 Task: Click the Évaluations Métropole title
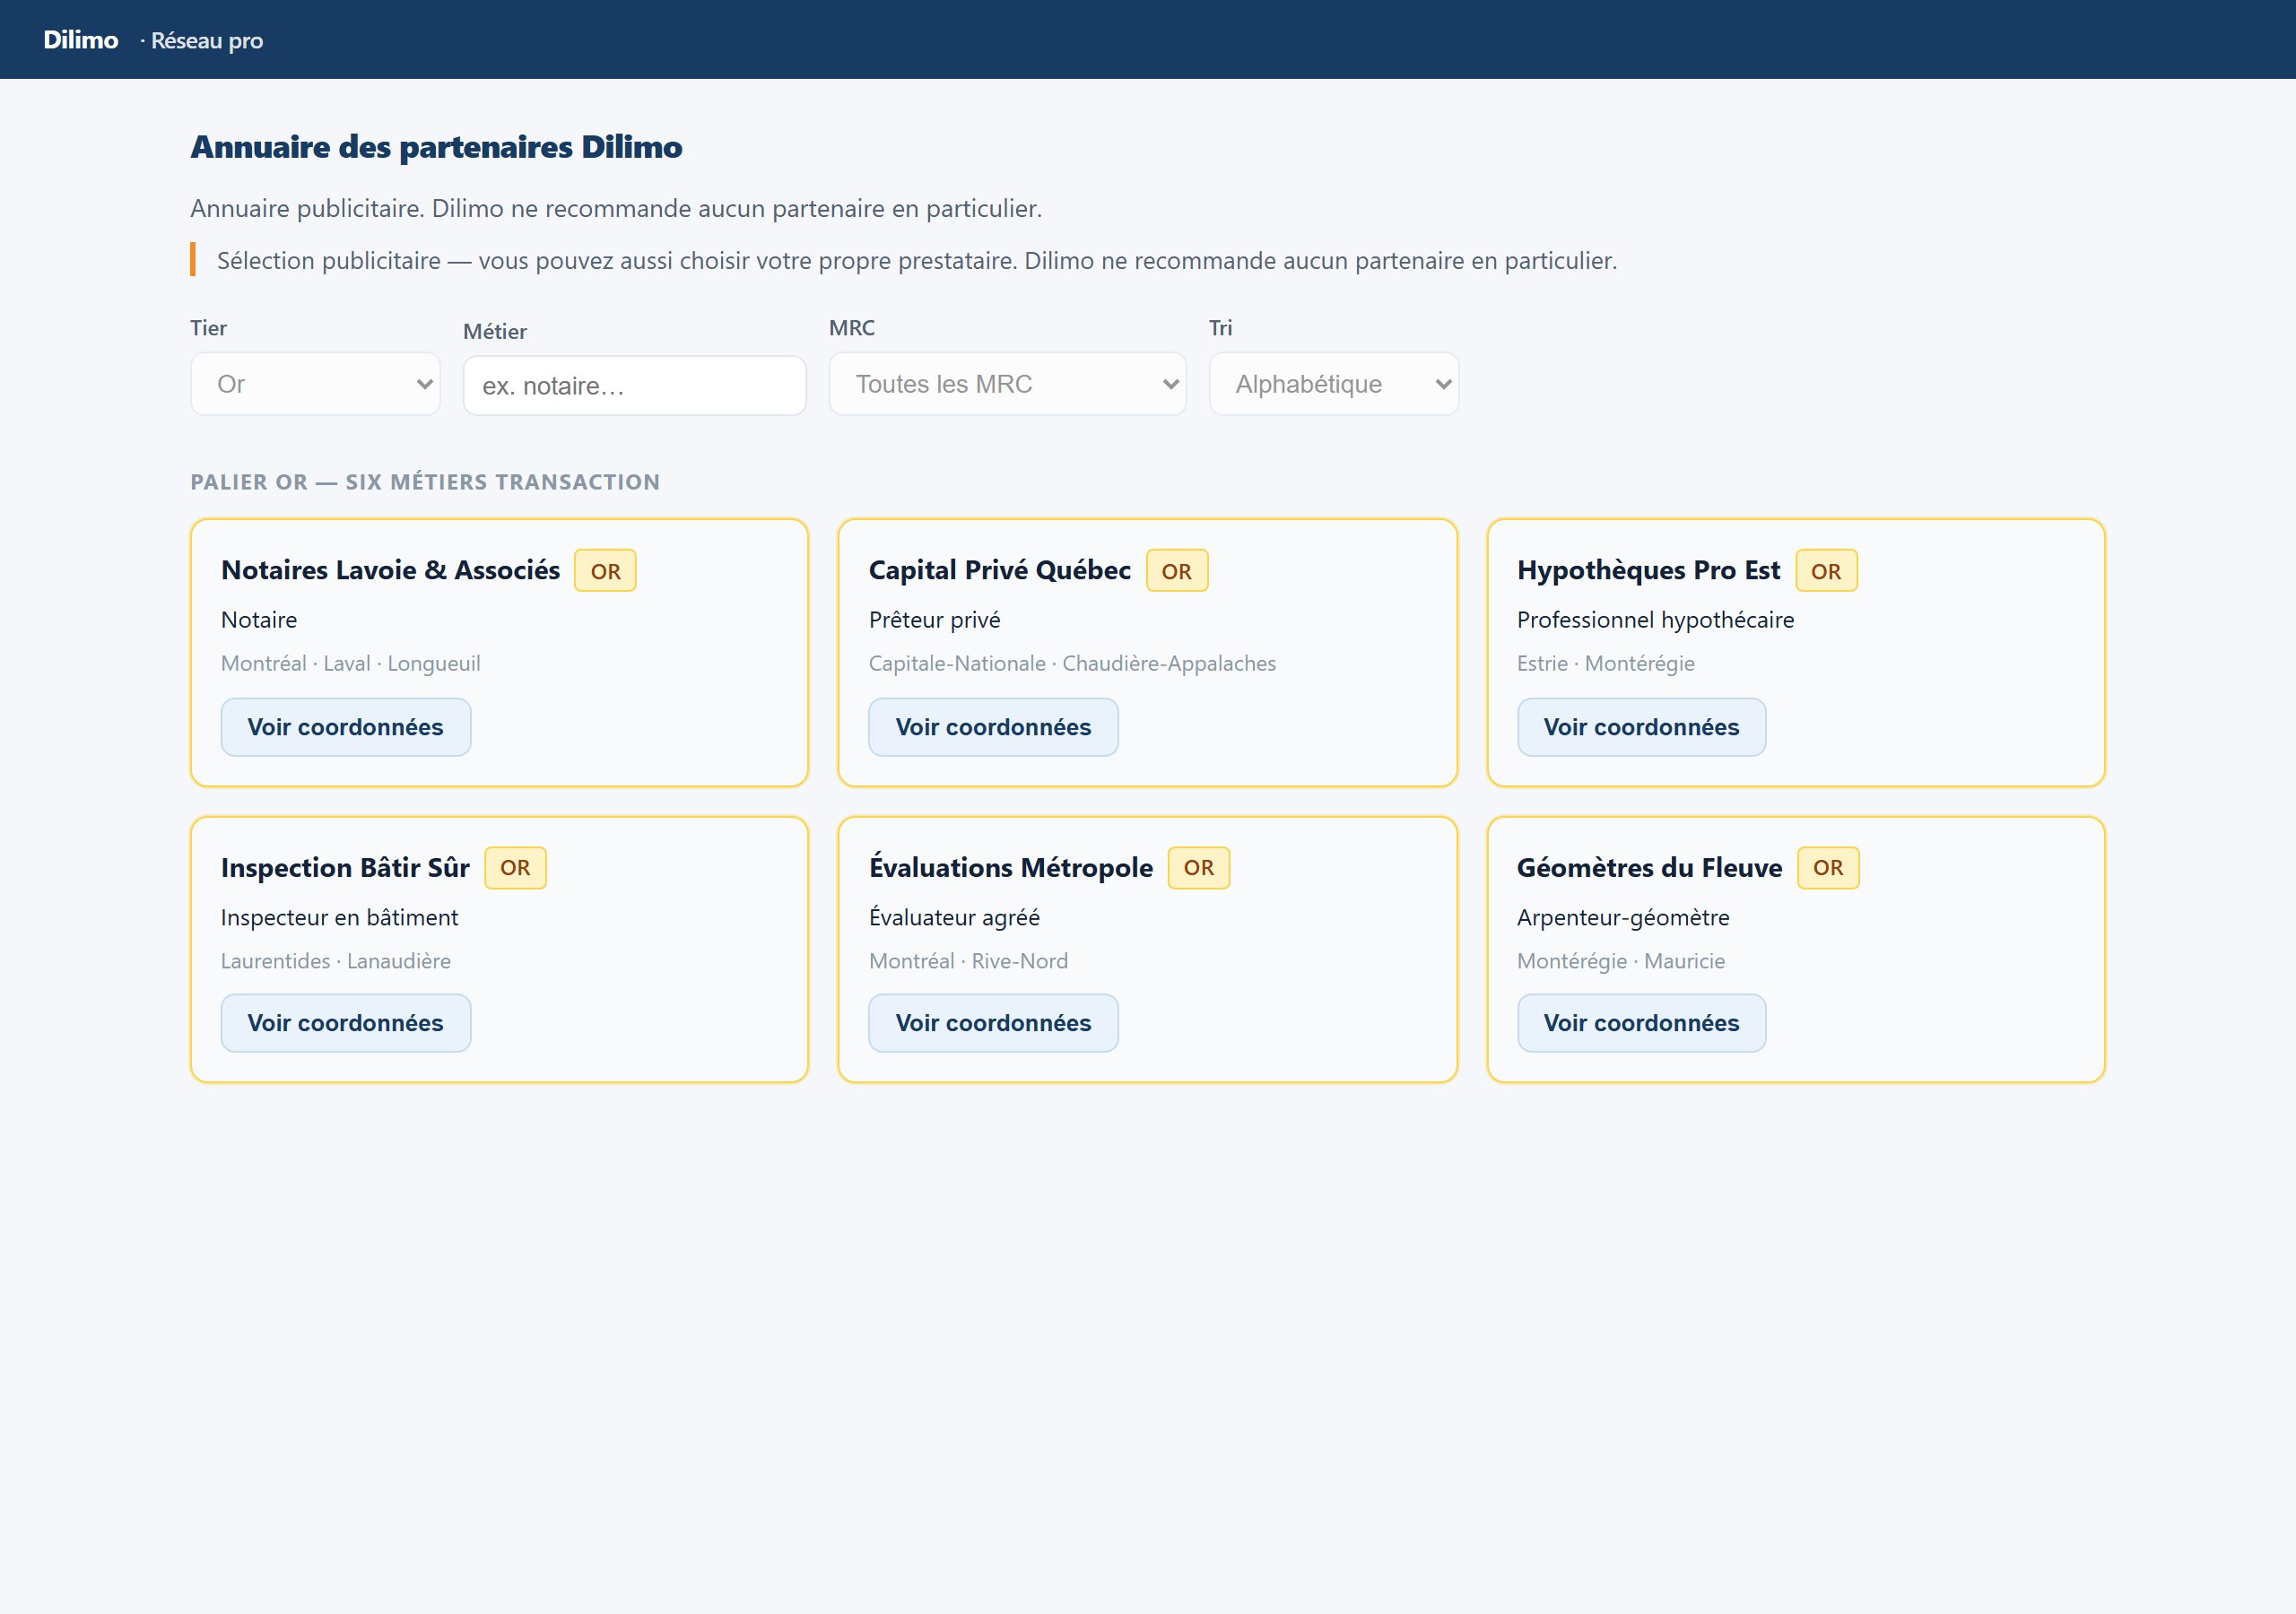click(x=1011, y=867)
